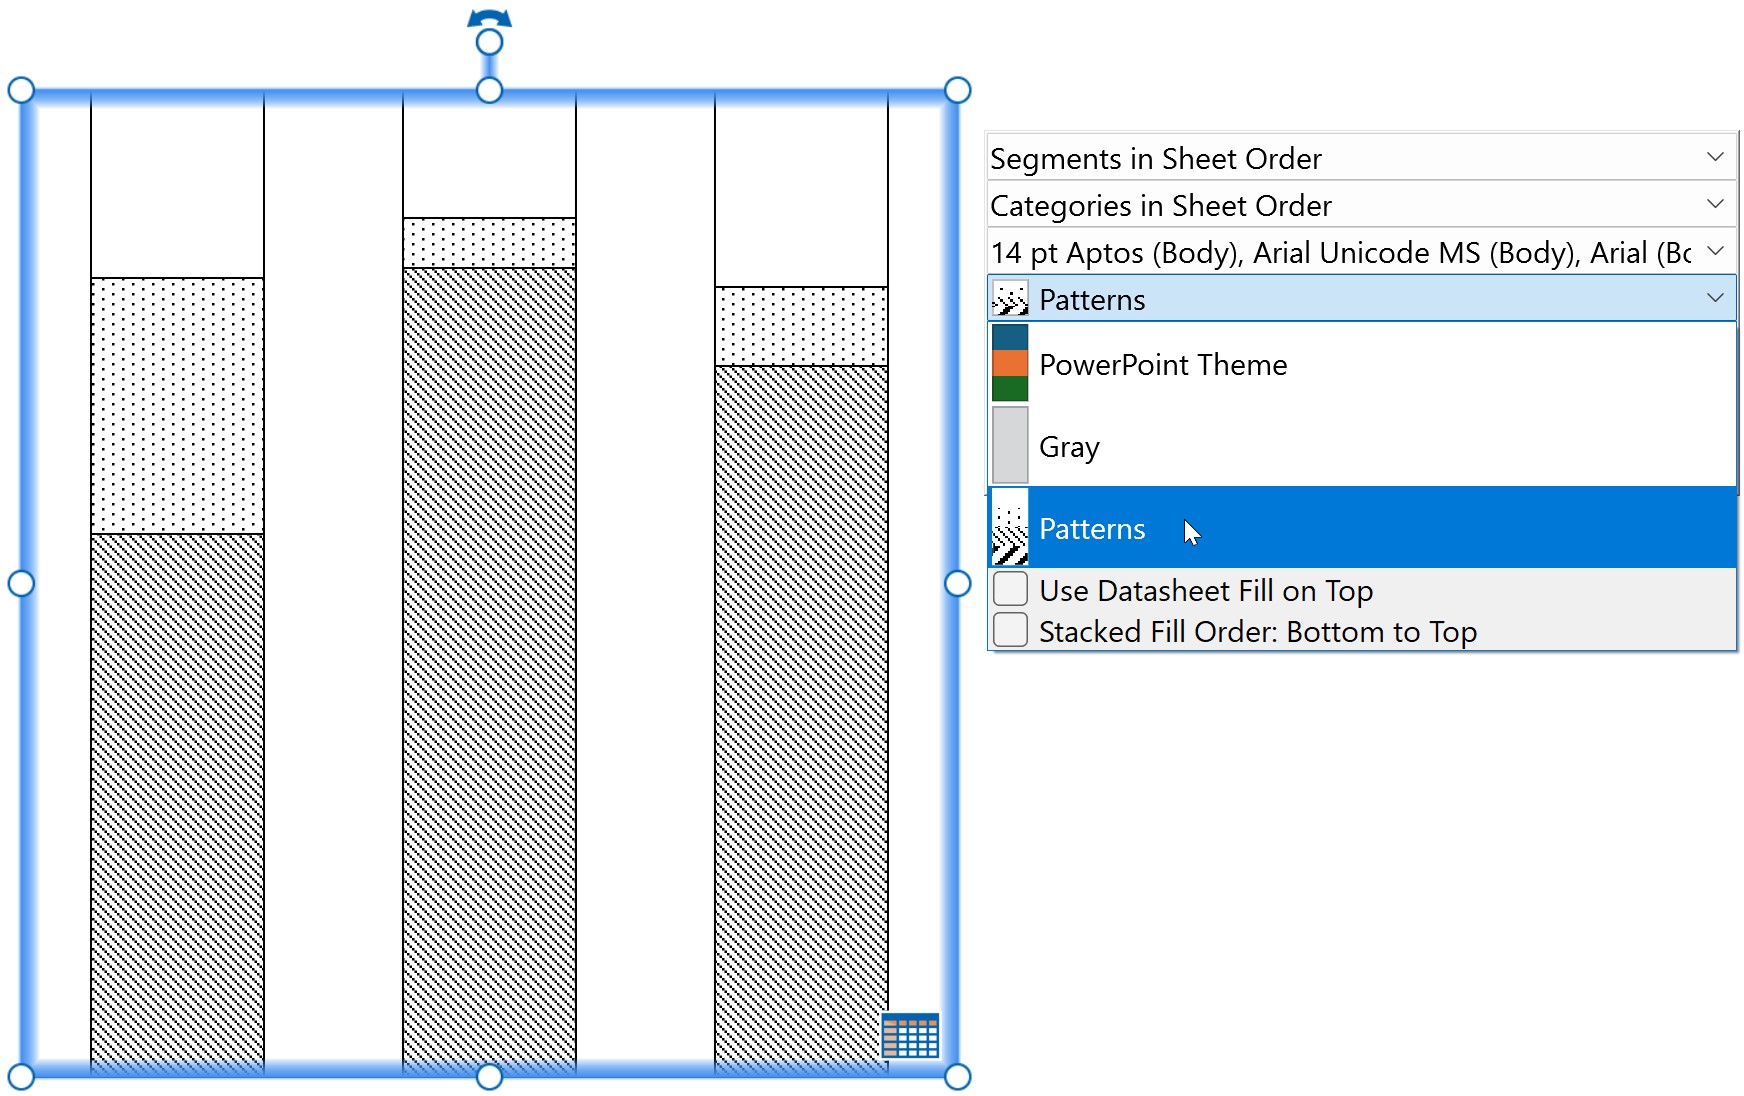Screen dimensions: 1744x1096
Task: Enable Use Datasheet Fill on Top
Action: click(1011, 589)
